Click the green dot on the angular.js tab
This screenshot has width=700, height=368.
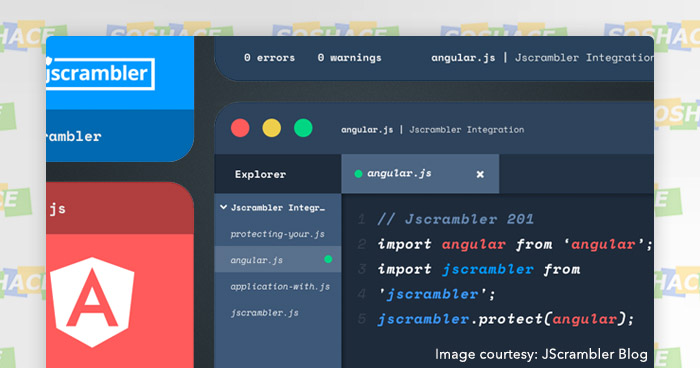click(x=358, y=174)
